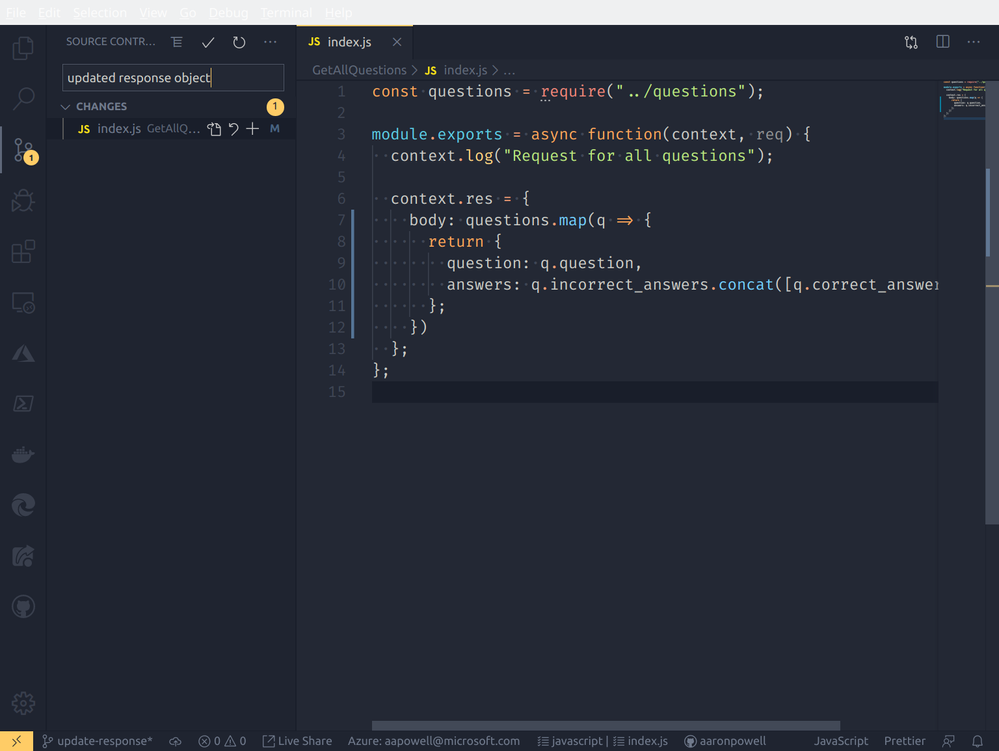Viewport: 999px width, 751px height.
Task: Click Azure account aapowell@microsoft.com
Action: (x=433, y=741)
